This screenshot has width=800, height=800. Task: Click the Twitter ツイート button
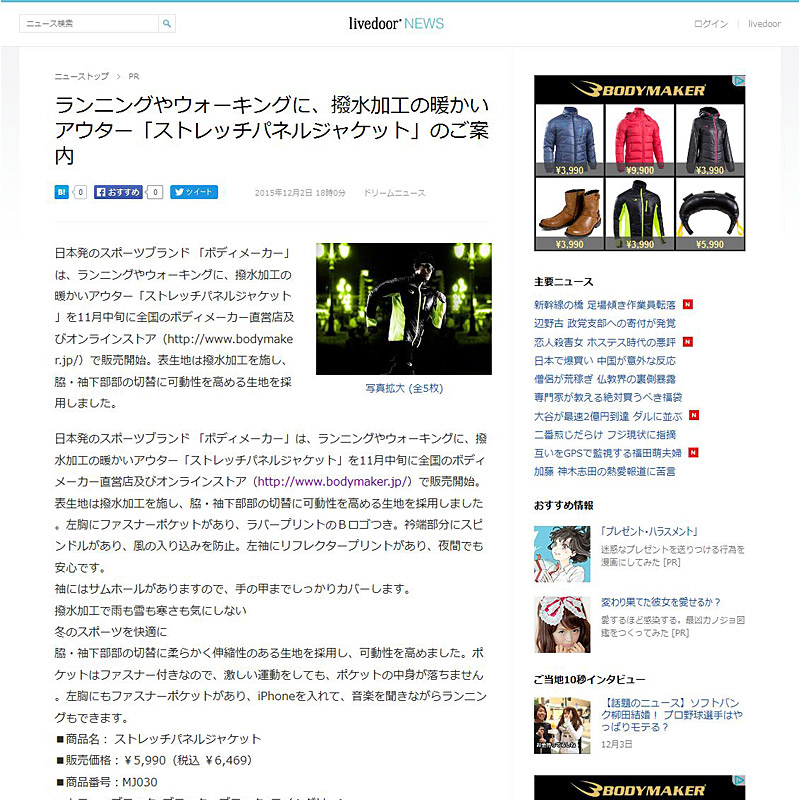194,192
